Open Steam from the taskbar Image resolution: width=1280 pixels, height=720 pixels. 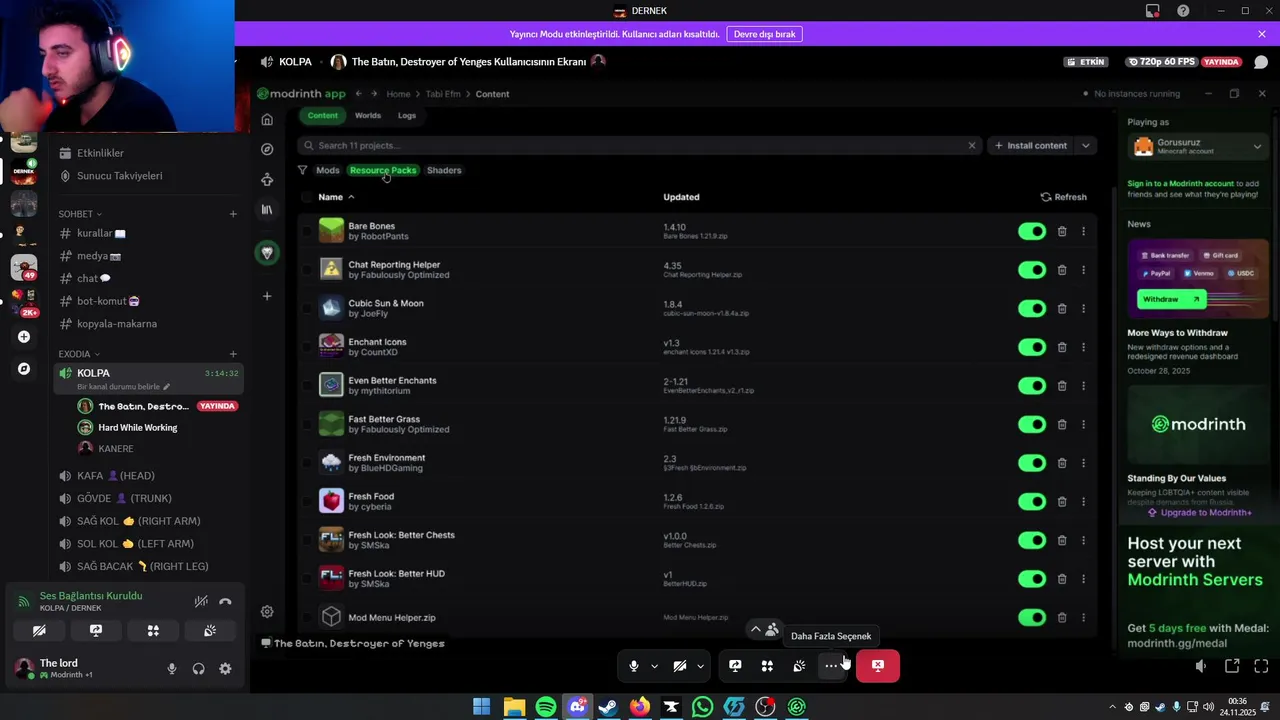click(608, 707)
